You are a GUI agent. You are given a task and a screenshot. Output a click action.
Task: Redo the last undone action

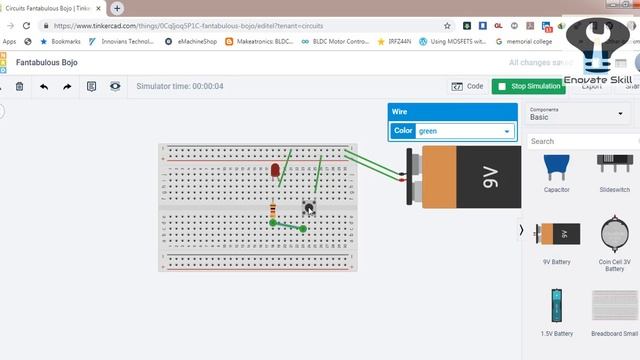coord(67,87)
